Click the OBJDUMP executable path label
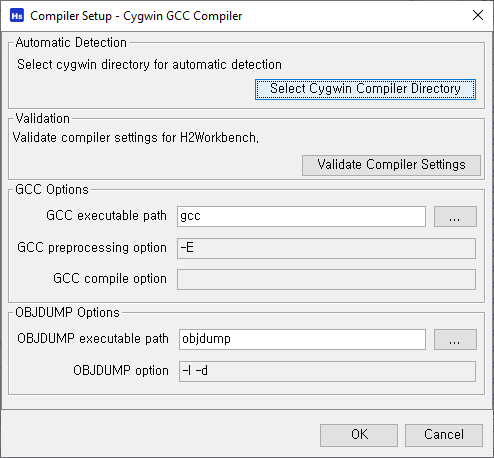The width and height of the screenshot is (494, 458). click(x=93, y=339)
